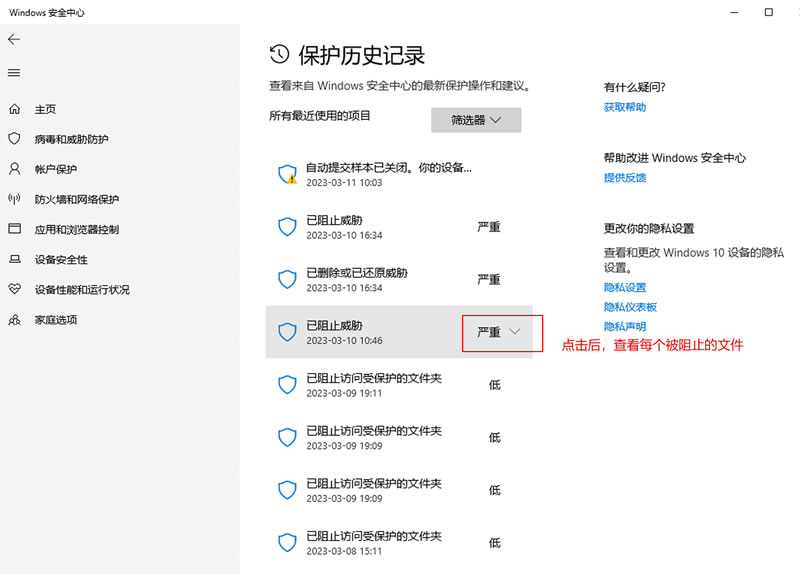This screenshot has height=574, width=800.
Task: Click the family icon for 家庭选项
Action: point(15,319)
